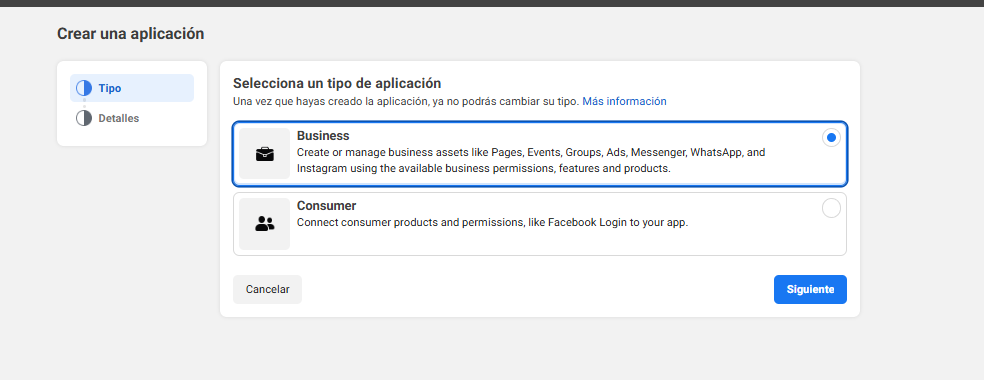Viewport: 984px width, 380px height.
Task: Click the half-circle icon beside Detalles
Action: 84,118
